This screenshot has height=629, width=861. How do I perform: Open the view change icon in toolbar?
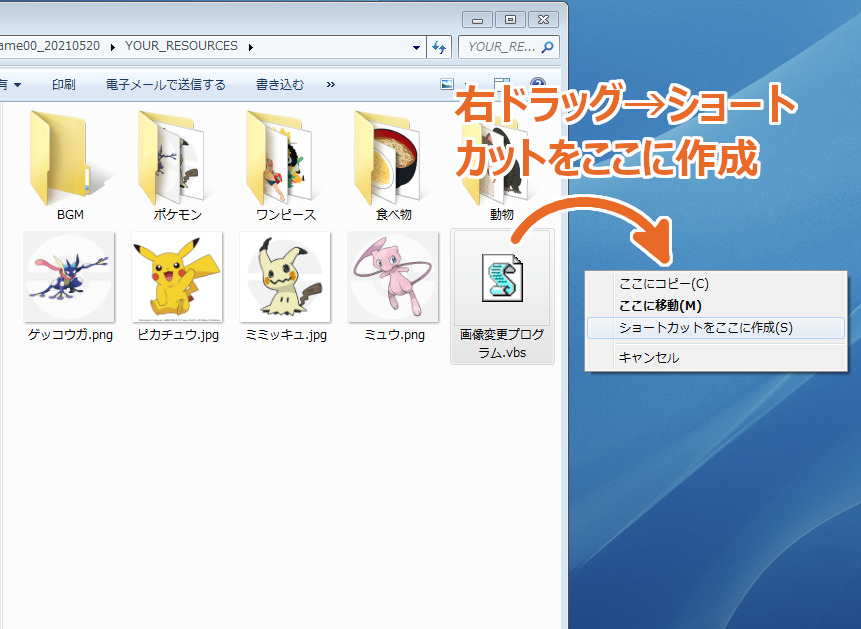coord(447,84)
